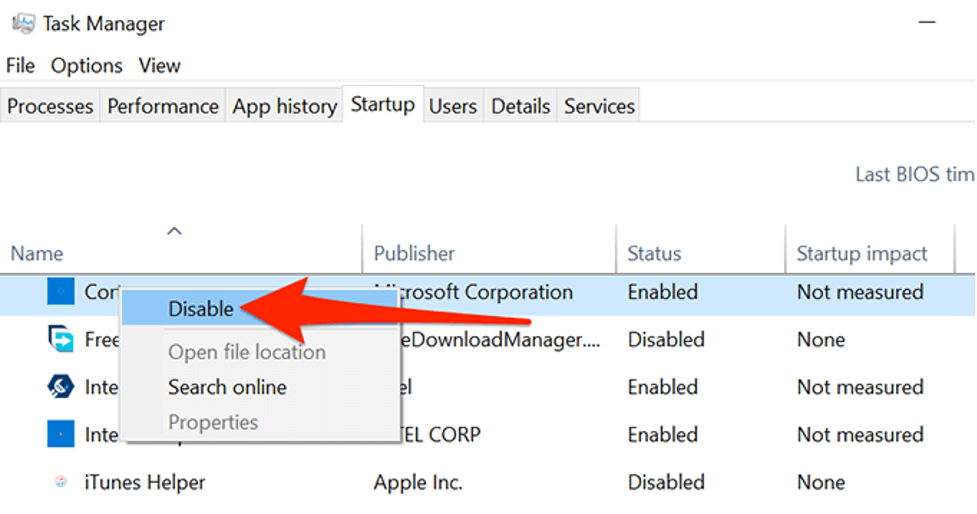Click Properties in the context menu
The image size is (977, 514).
click(x=213, y=422)
